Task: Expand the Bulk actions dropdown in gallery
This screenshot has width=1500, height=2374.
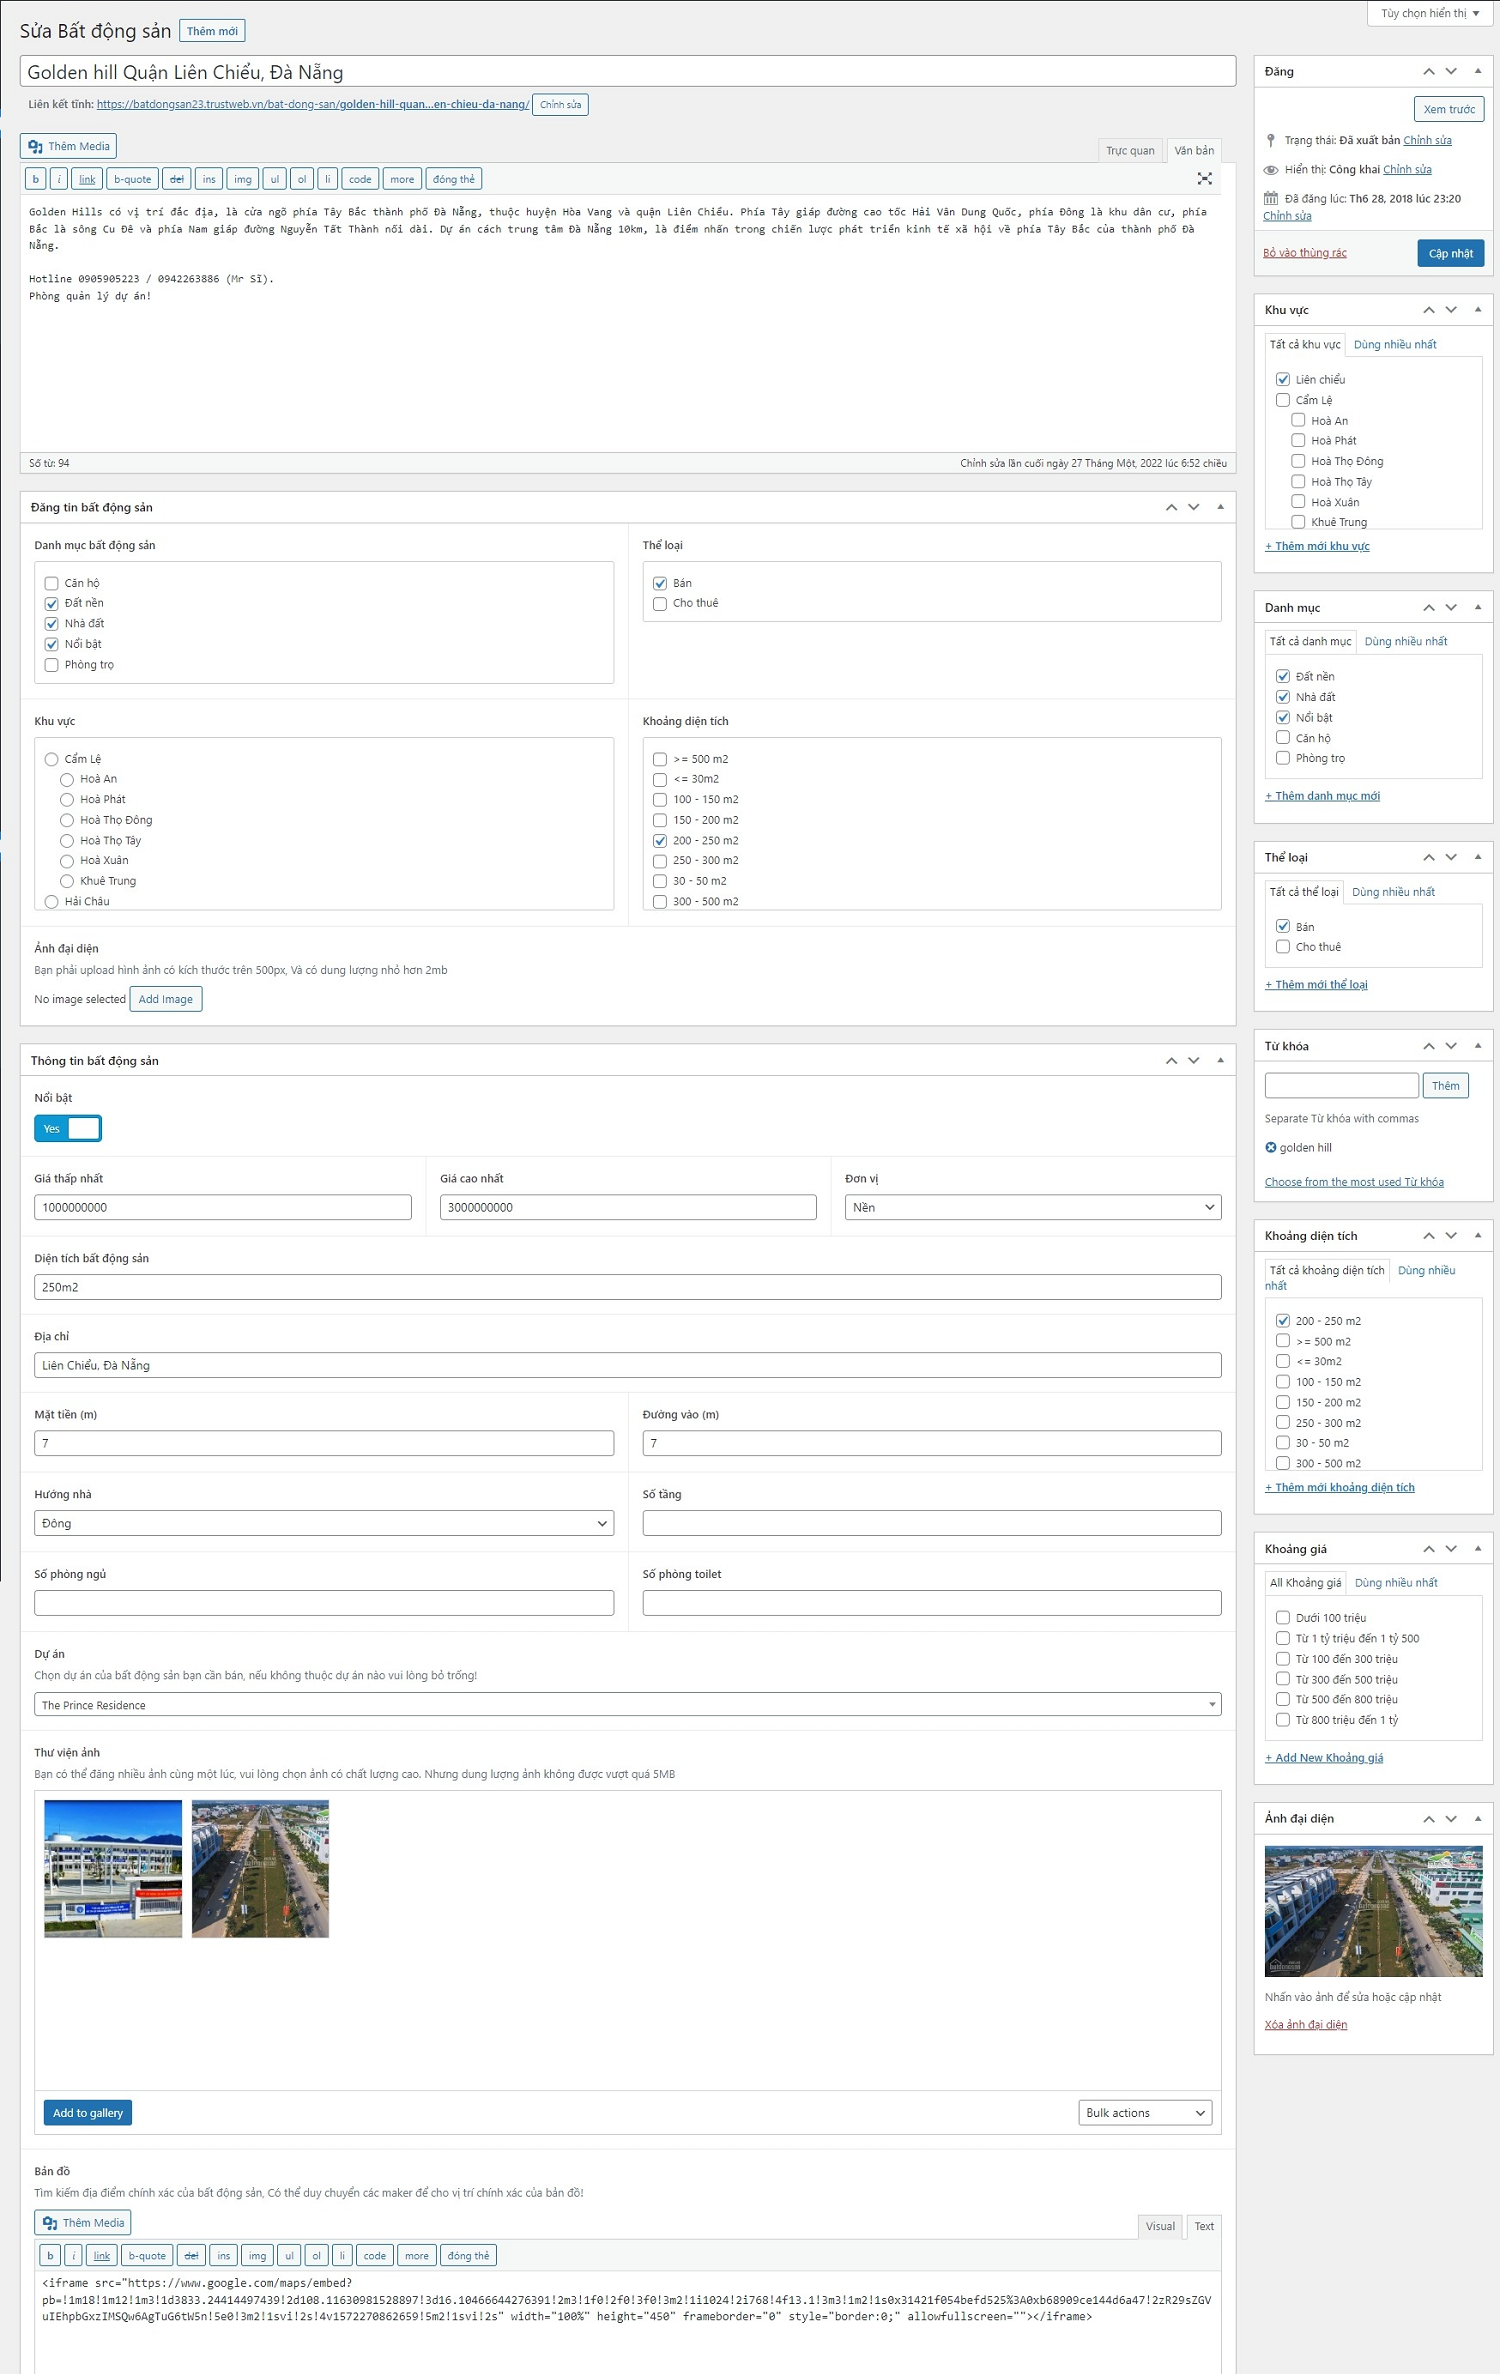Action: (1144, 2112)
